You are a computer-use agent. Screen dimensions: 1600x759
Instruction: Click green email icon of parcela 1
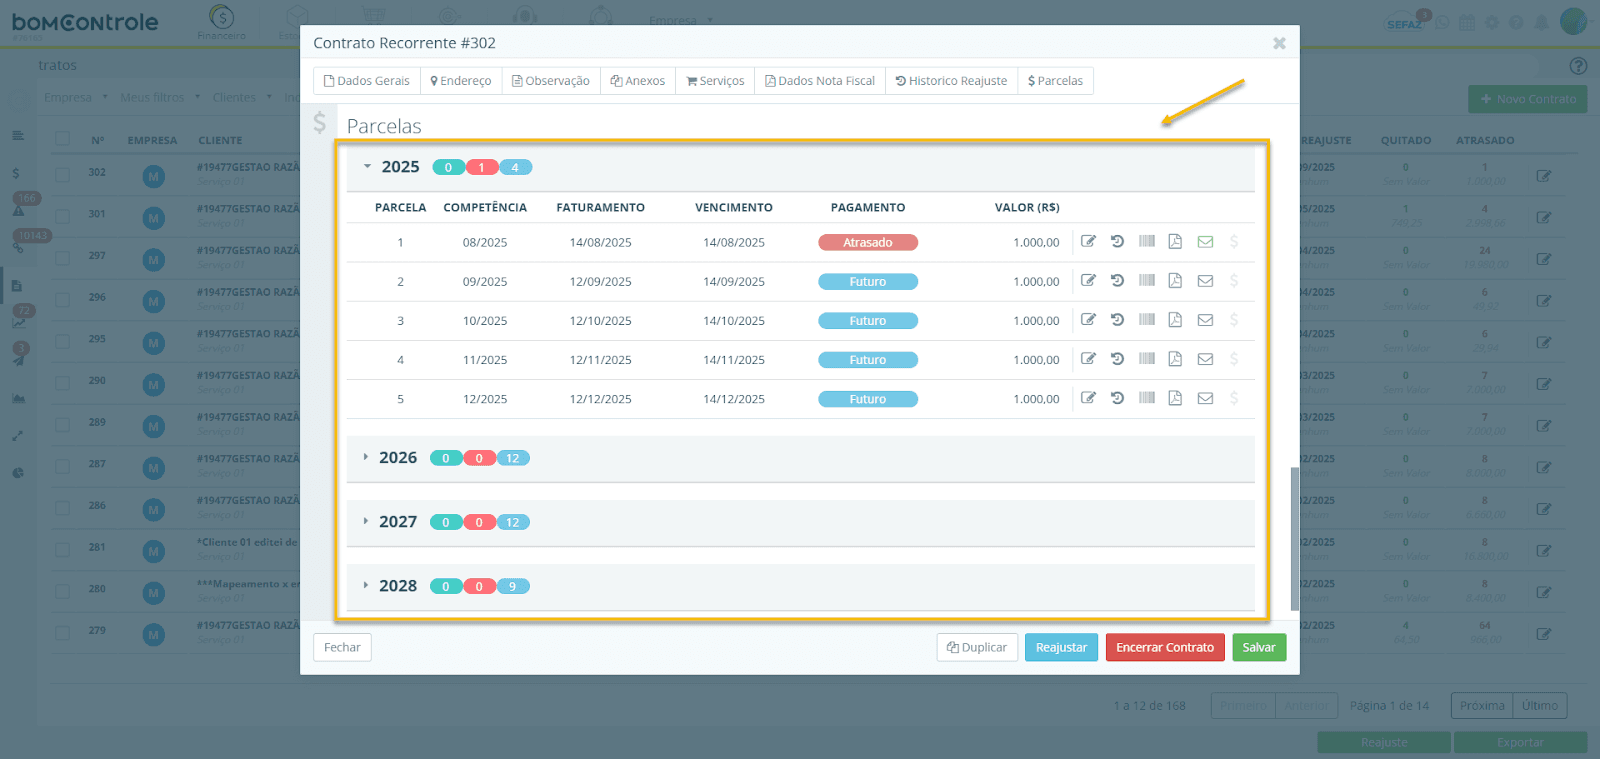pyautogui.click(x=1205, y=241)
